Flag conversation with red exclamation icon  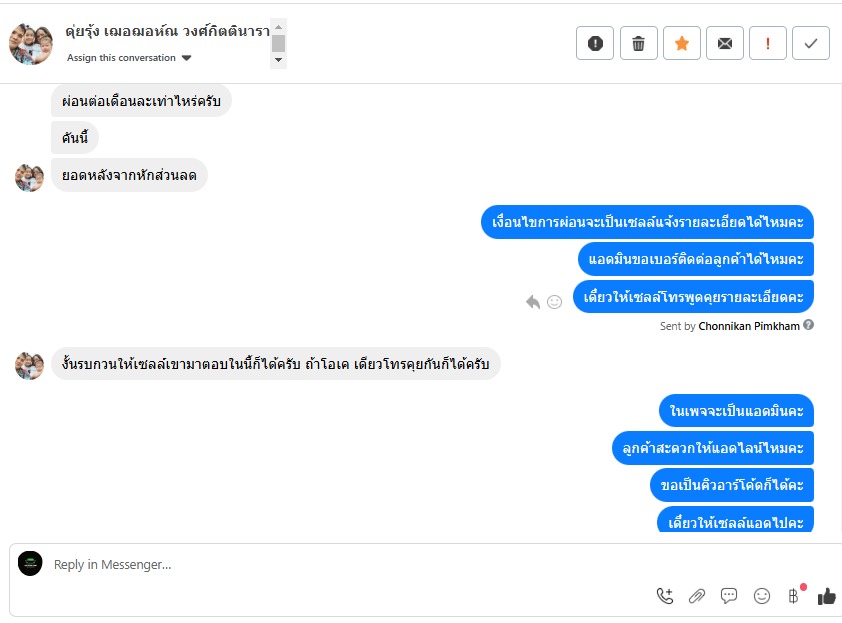[768, 43]
